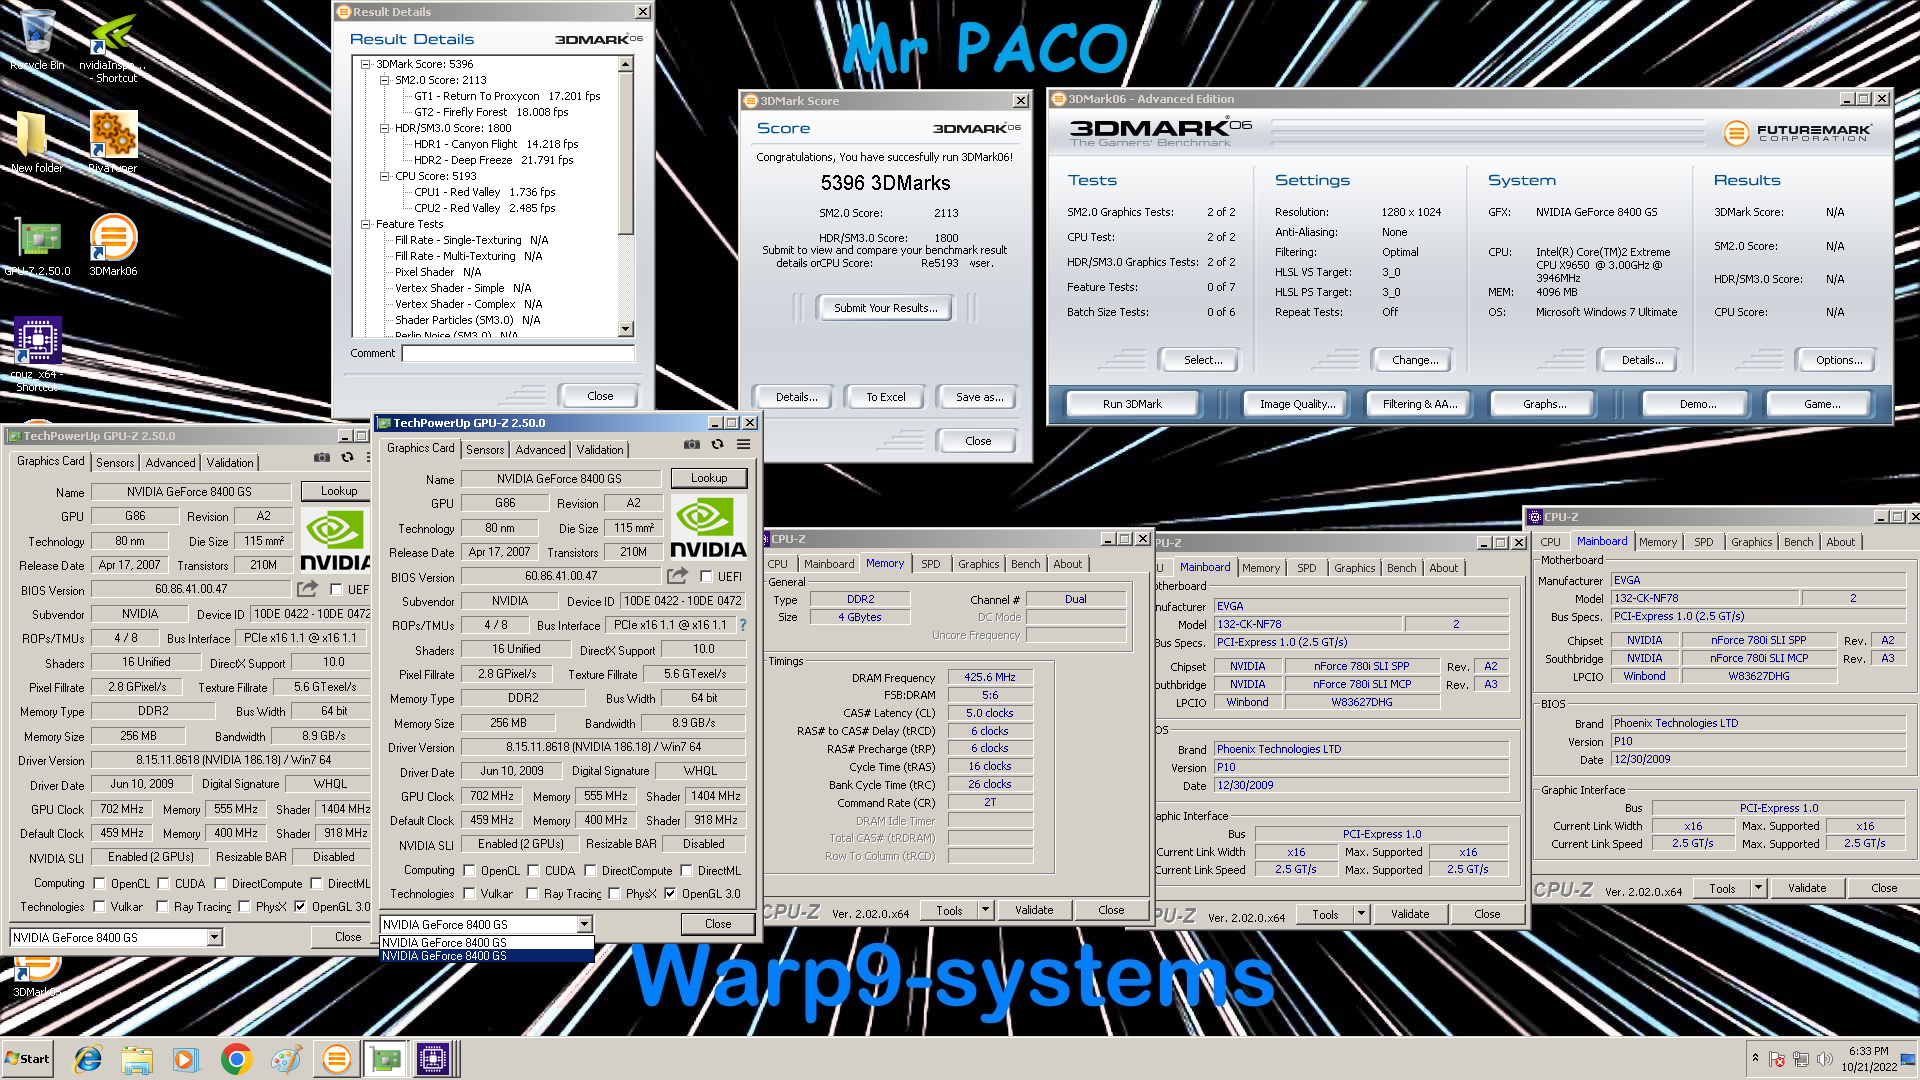Open GPU selector dropdown in back GPU-Z
Viewport: 1920px width, 1080px height.
[214, 938]
